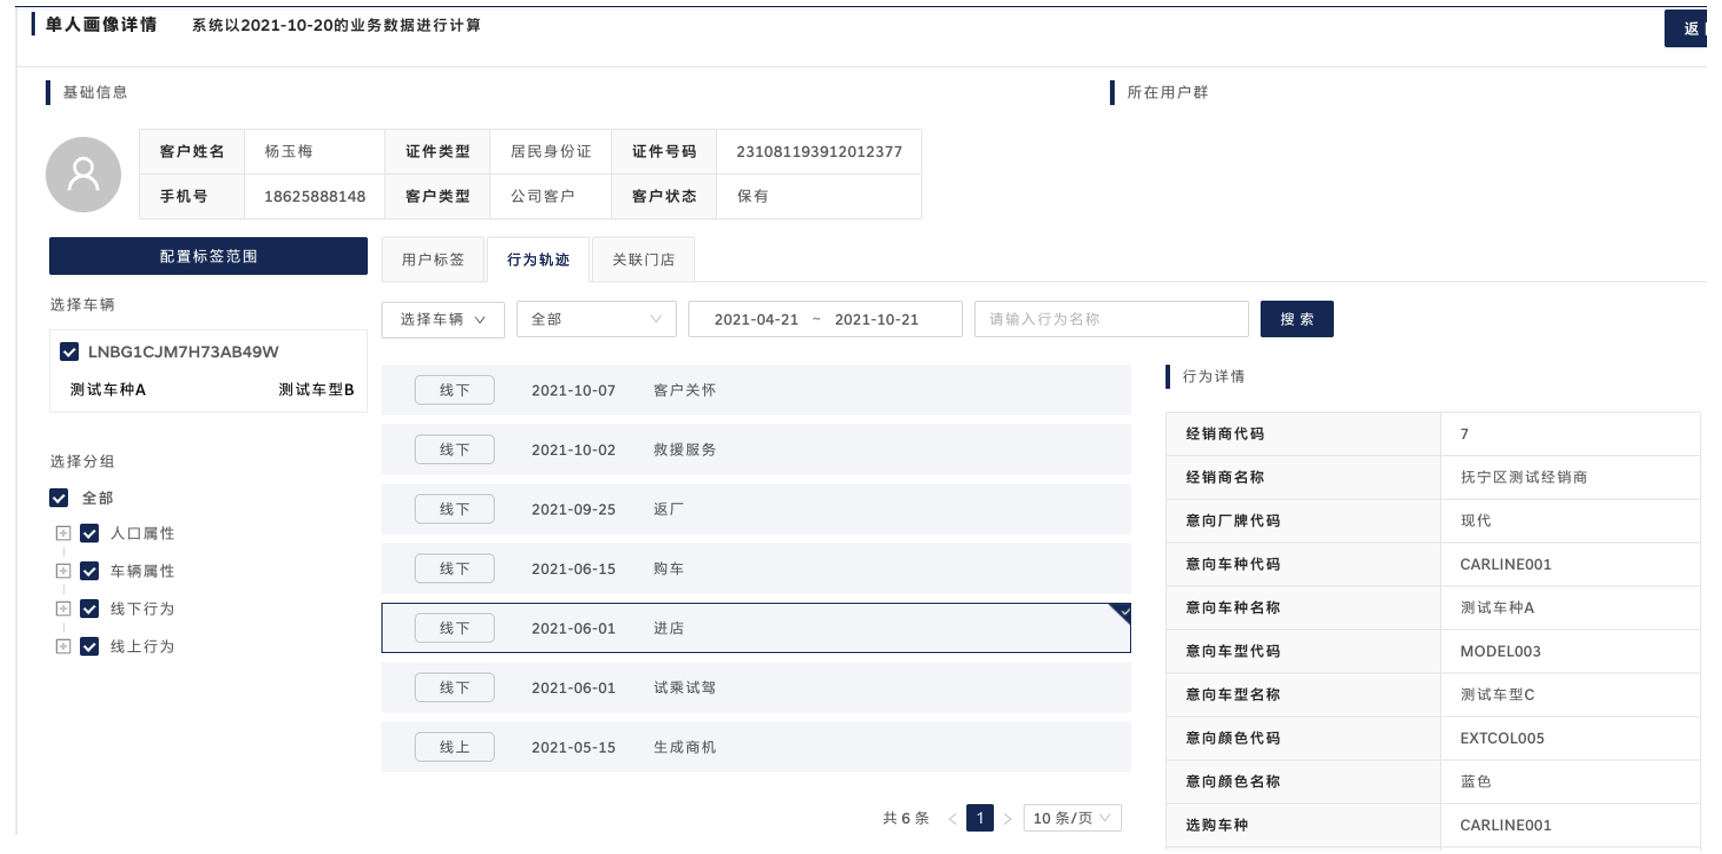Switch to the 用户标签 tab
1722x854 pixels.
(x=433, y=260)
